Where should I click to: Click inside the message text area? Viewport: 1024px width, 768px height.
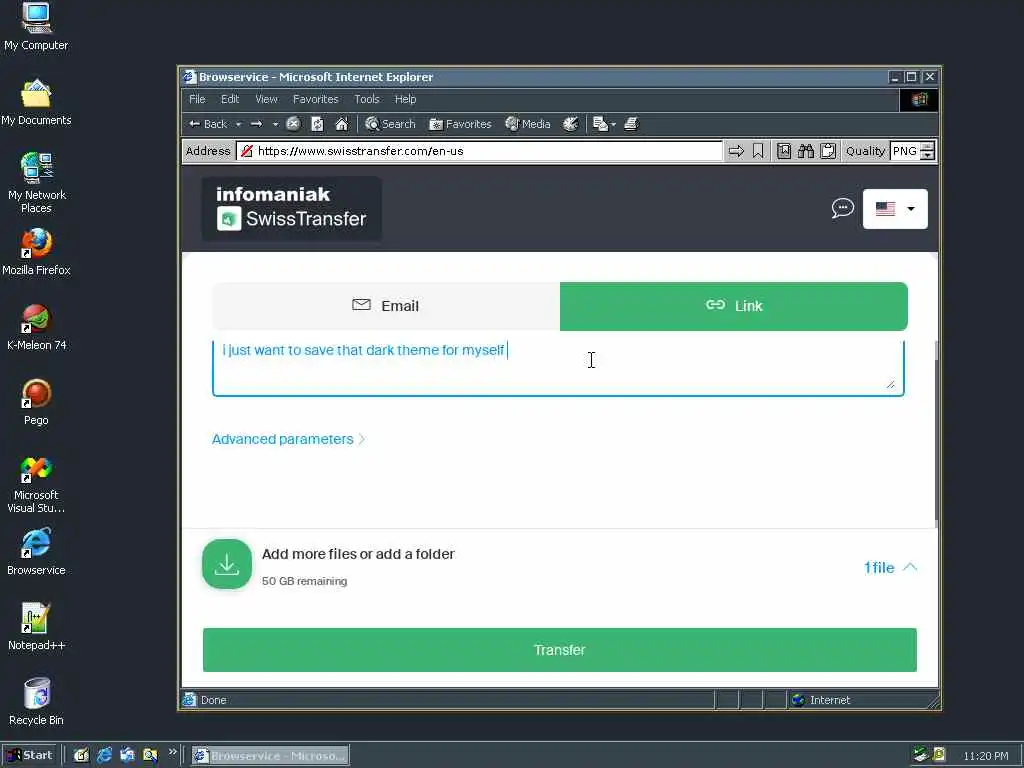[558, 368]
